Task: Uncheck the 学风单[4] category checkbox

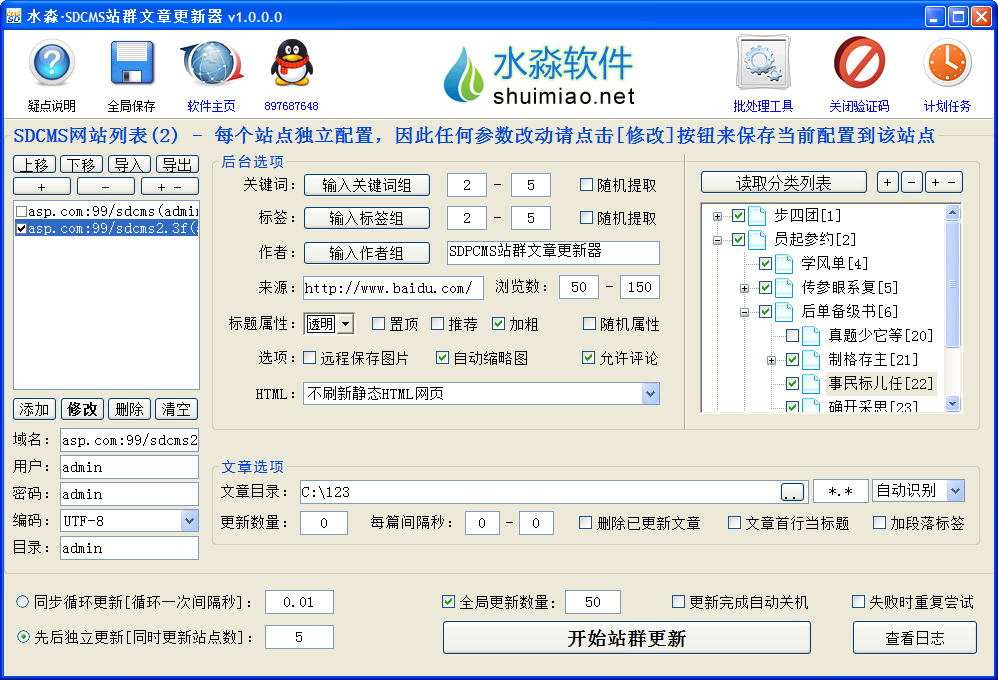Action: pos(766,264)
